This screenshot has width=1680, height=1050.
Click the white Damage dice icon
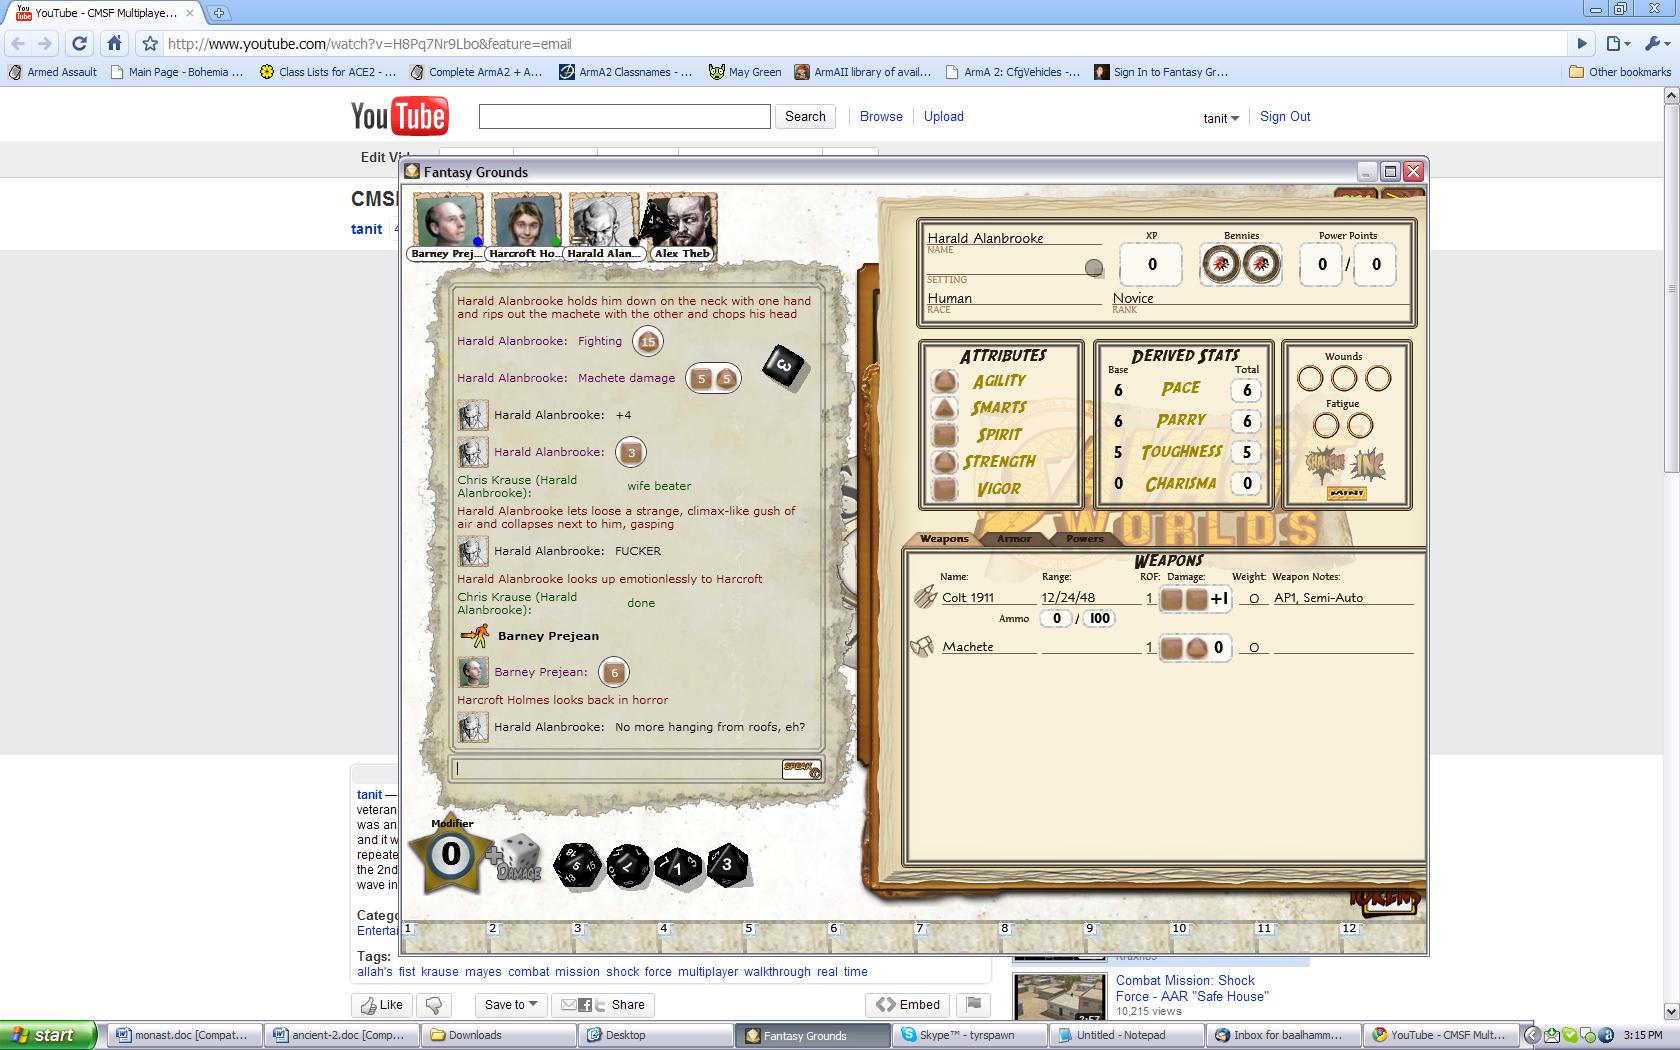[516, 858]
